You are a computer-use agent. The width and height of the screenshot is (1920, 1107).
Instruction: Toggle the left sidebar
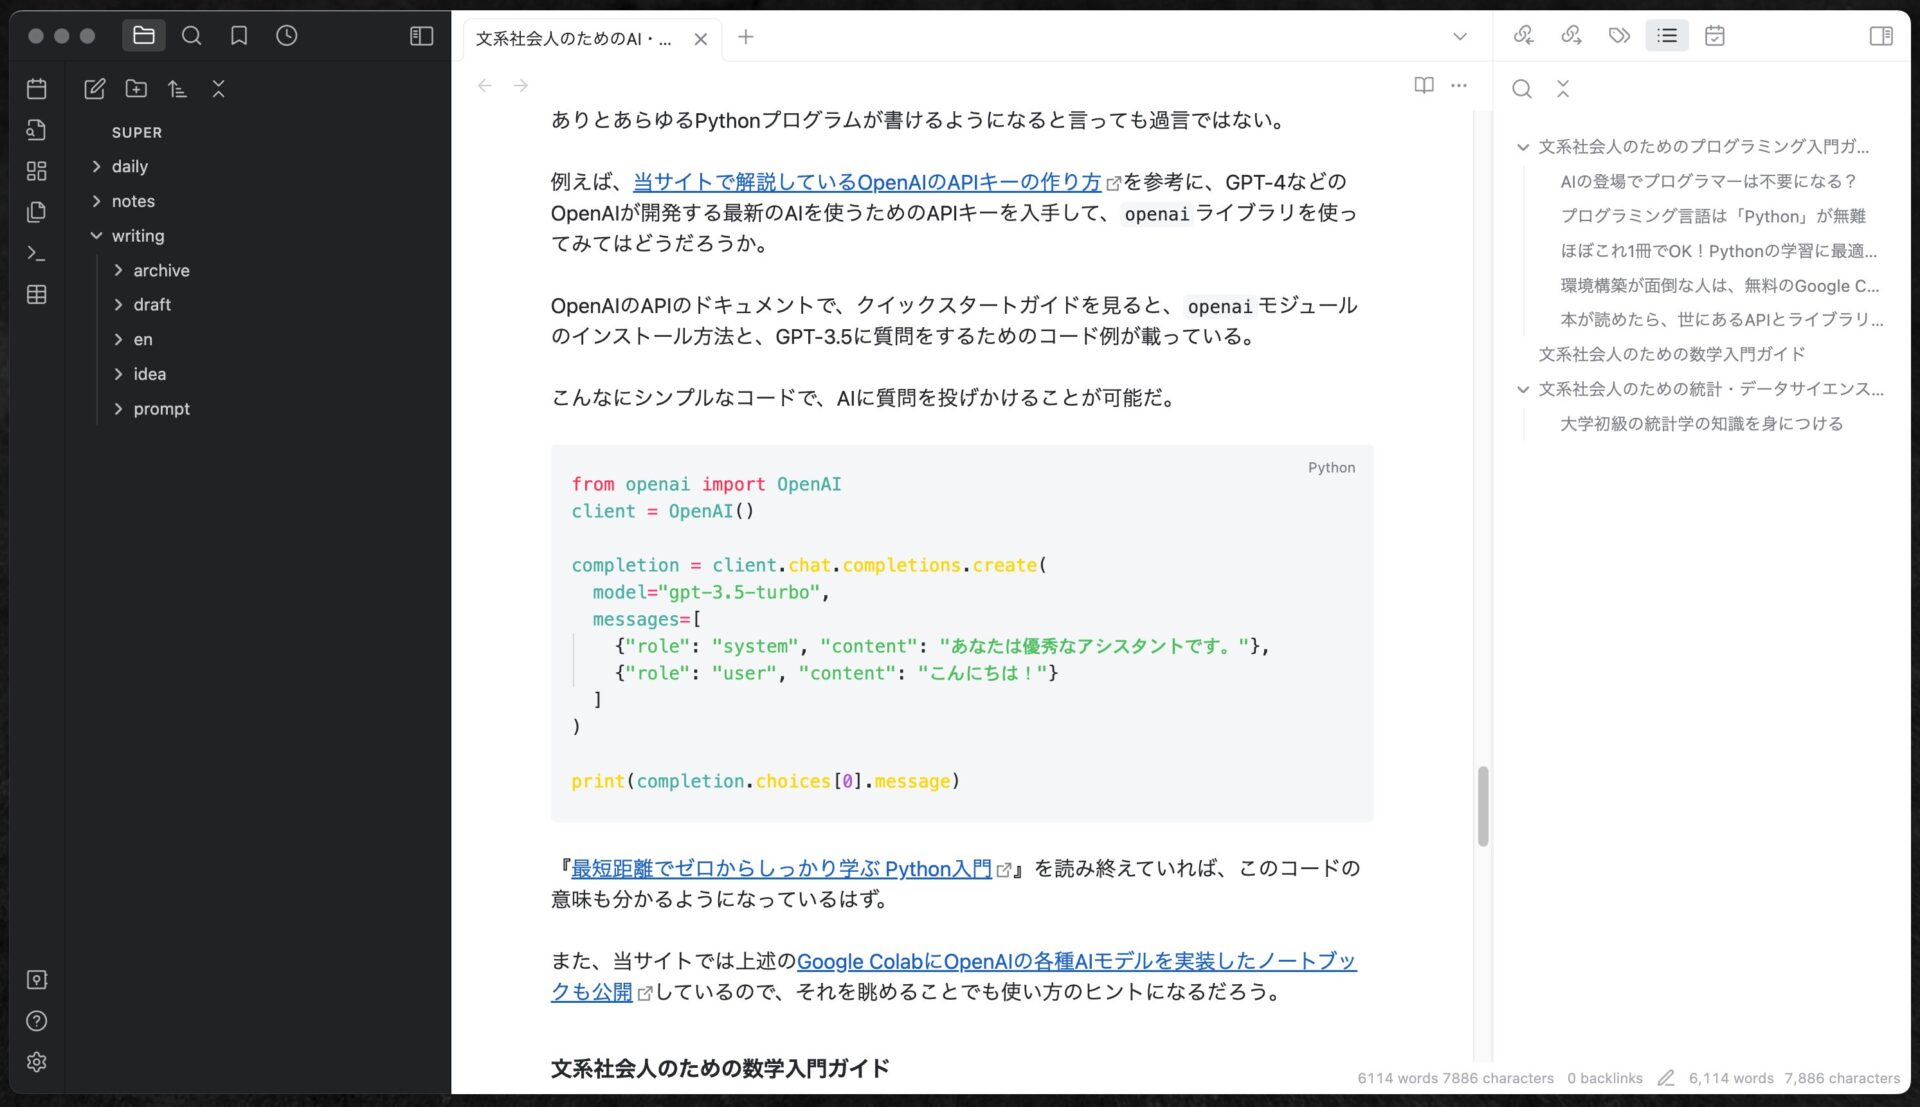(x=422, y=36)
